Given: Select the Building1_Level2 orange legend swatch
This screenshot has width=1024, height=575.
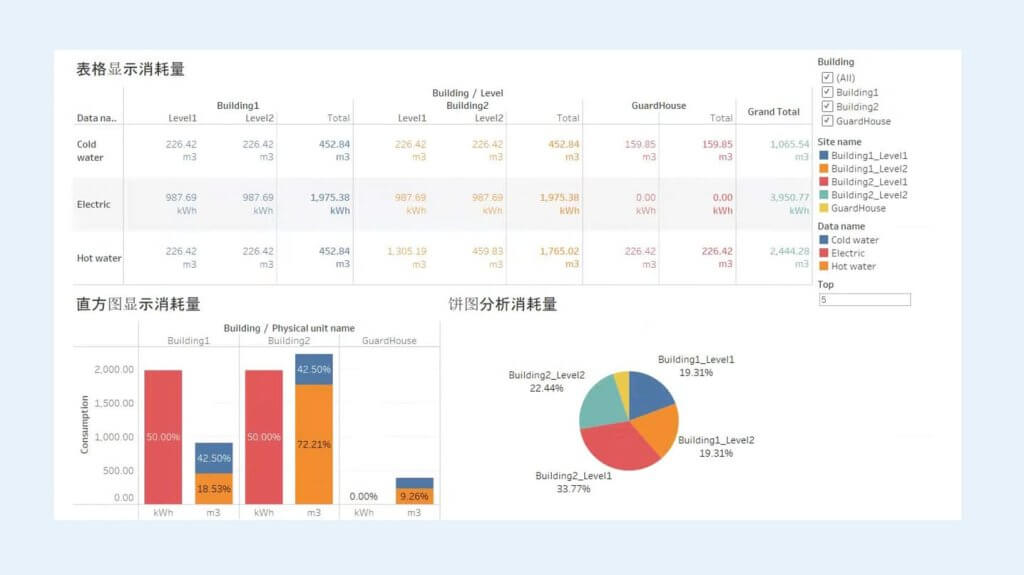Looking at the screenshot, I should [x=824, y=169].
